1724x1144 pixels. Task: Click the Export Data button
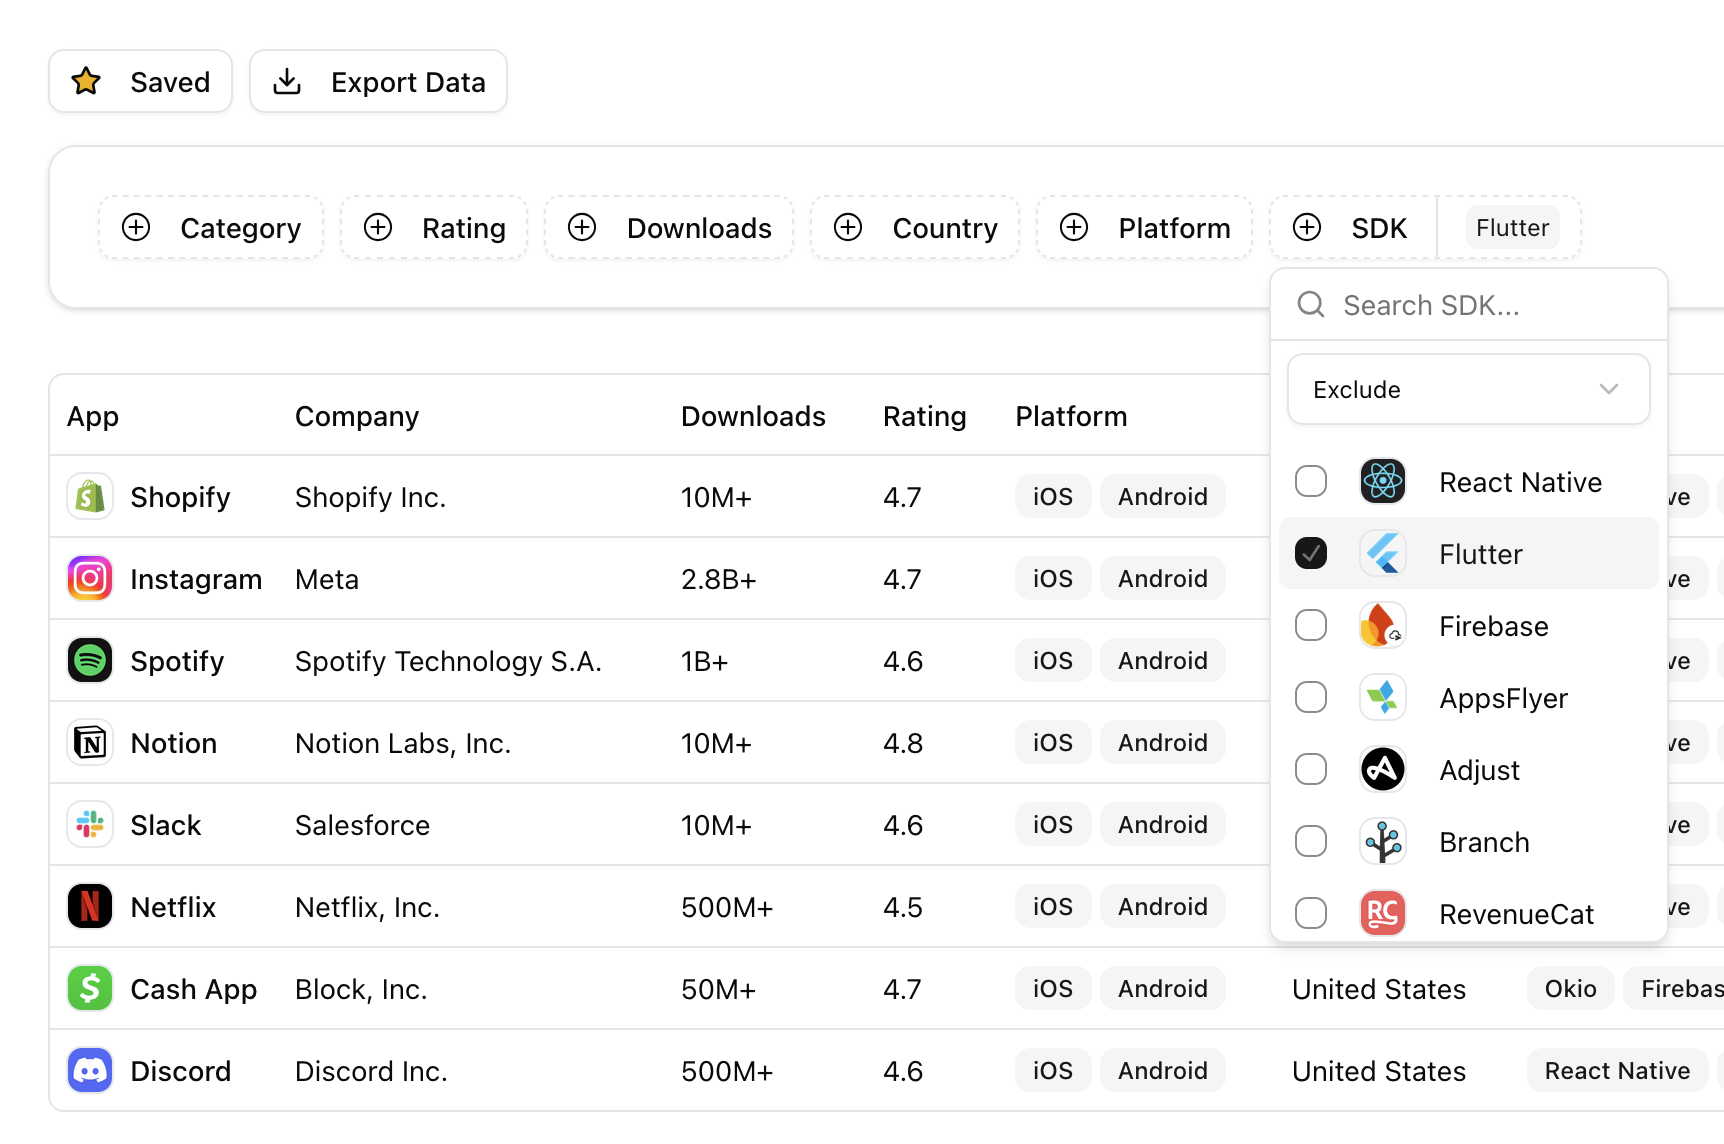[378, 81]
